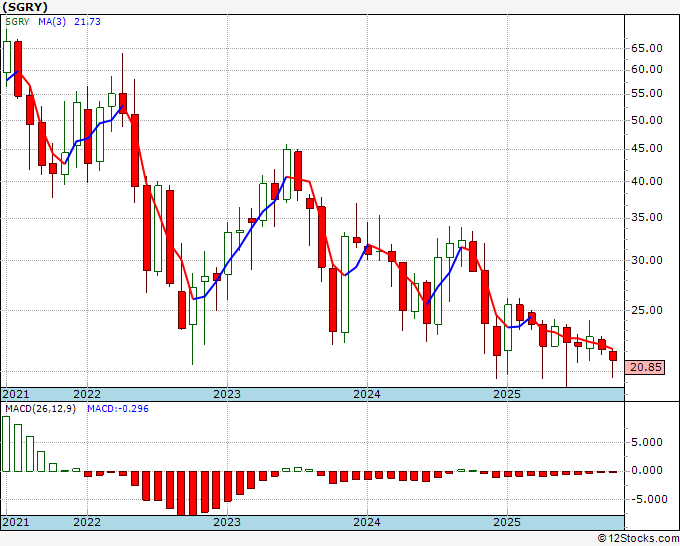Click the 2021 label on MACD panel axis
The image size is (680, 546).
point(16,522)
